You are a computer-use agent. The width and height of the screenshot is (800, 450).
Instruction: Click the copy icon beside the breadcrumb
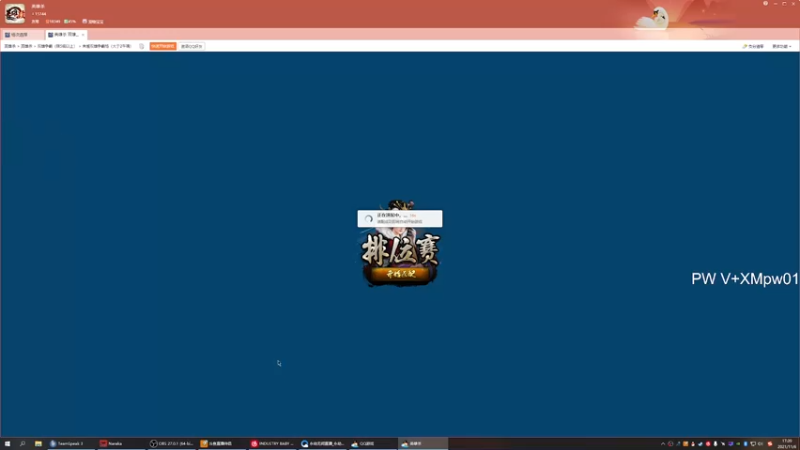[141, 46]
